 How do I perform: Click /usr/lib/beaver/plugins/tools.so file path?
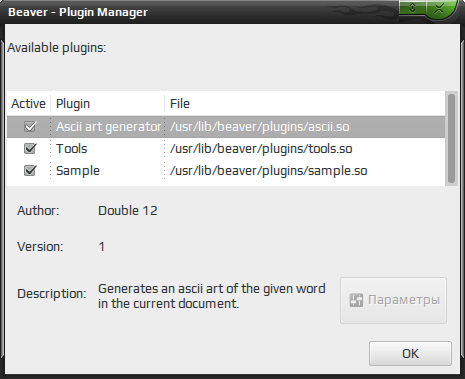coord(261,149)
